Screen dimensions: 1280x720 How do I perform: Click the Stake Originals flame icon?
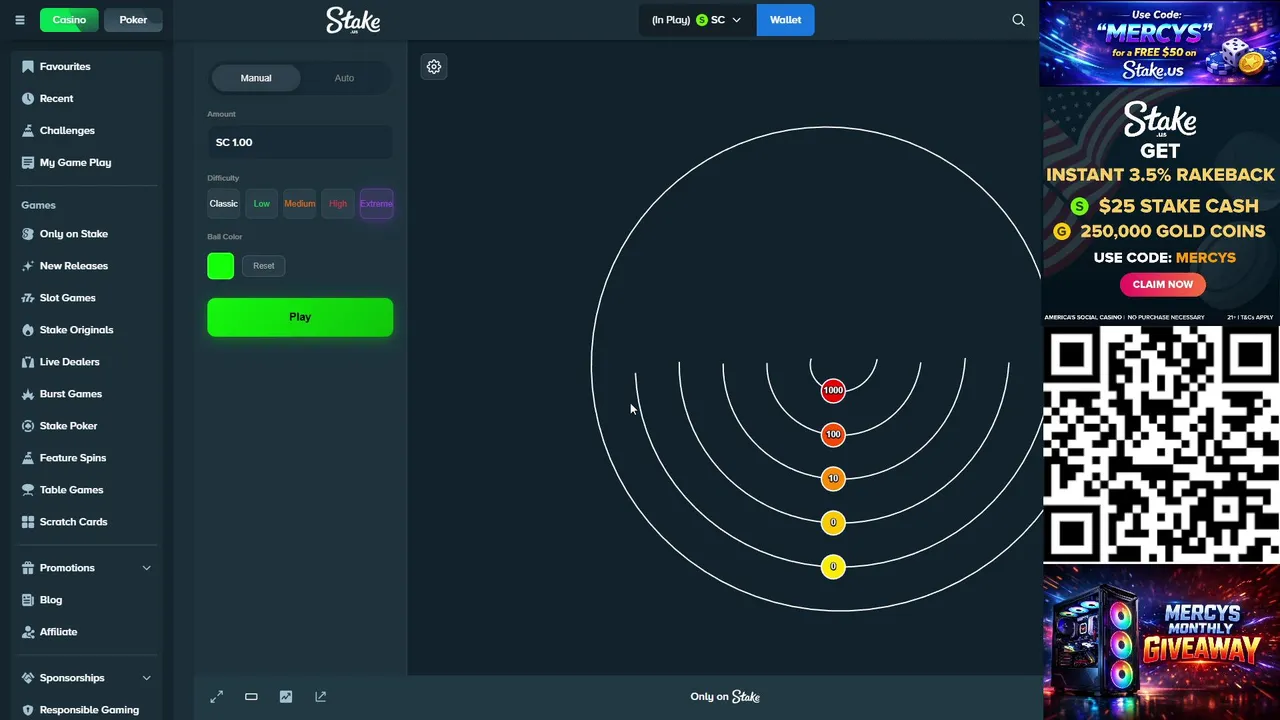[x=28, y=330]
